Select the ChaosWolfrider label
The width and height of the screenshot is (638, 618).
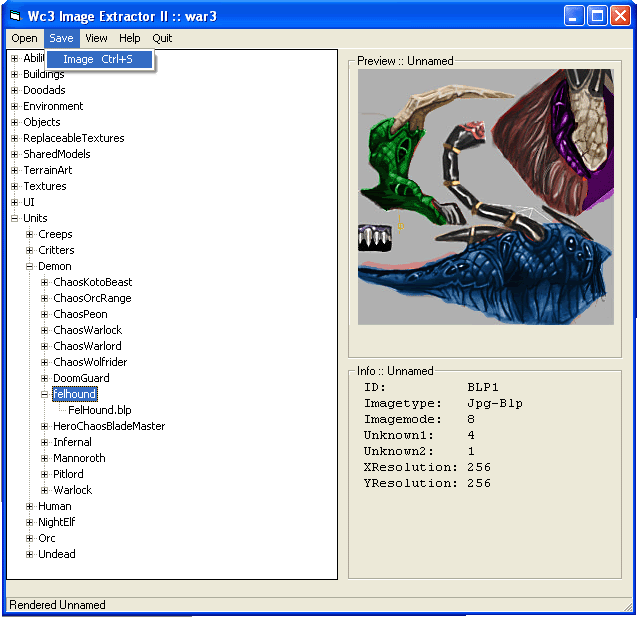90,363
